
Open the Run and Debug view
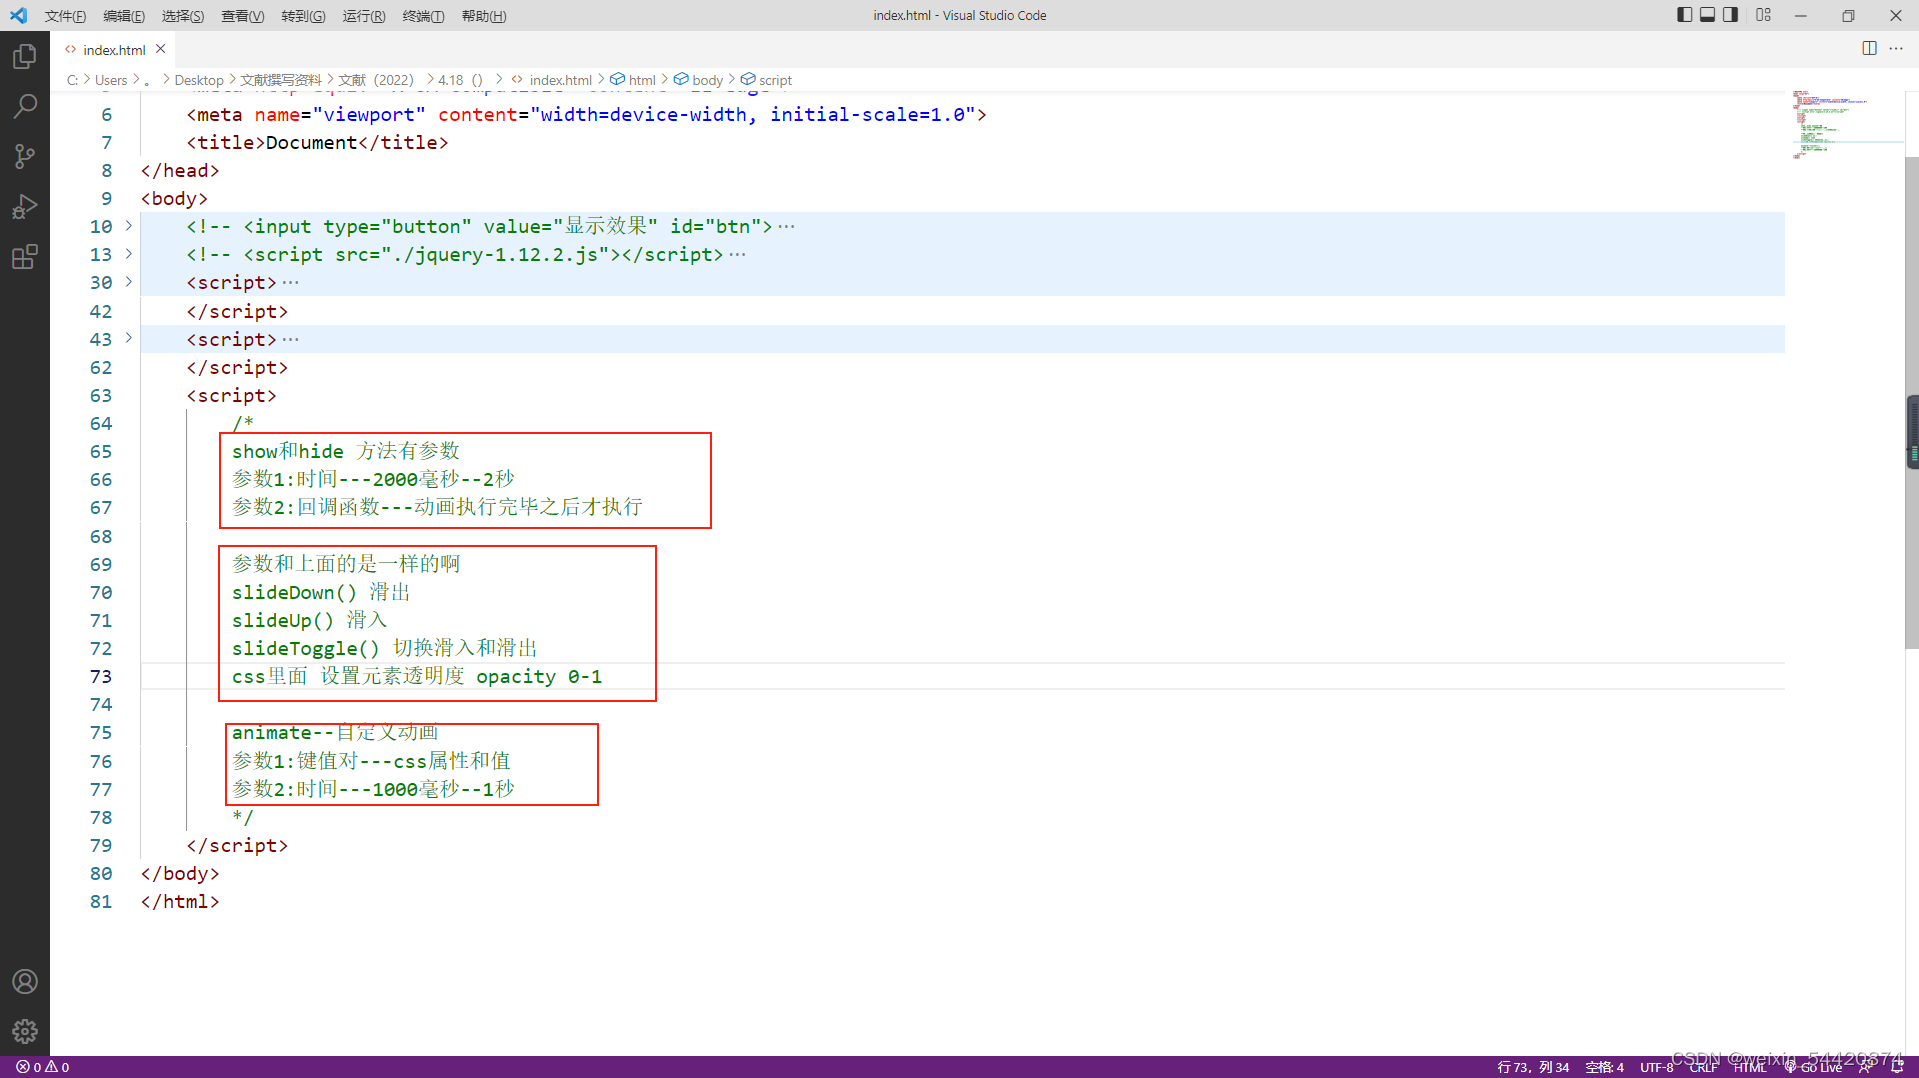[24, 206]
